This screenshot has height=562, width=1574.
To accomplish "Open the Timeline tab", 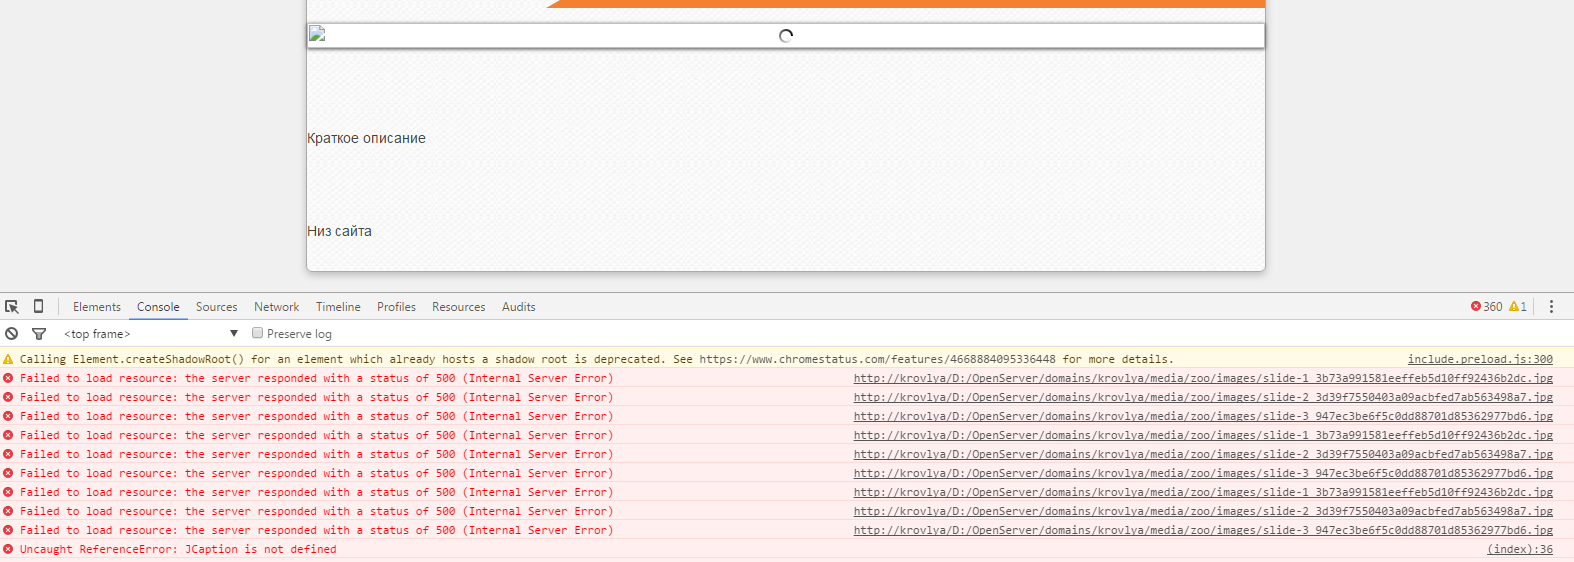I will click(x=338, y=307).
